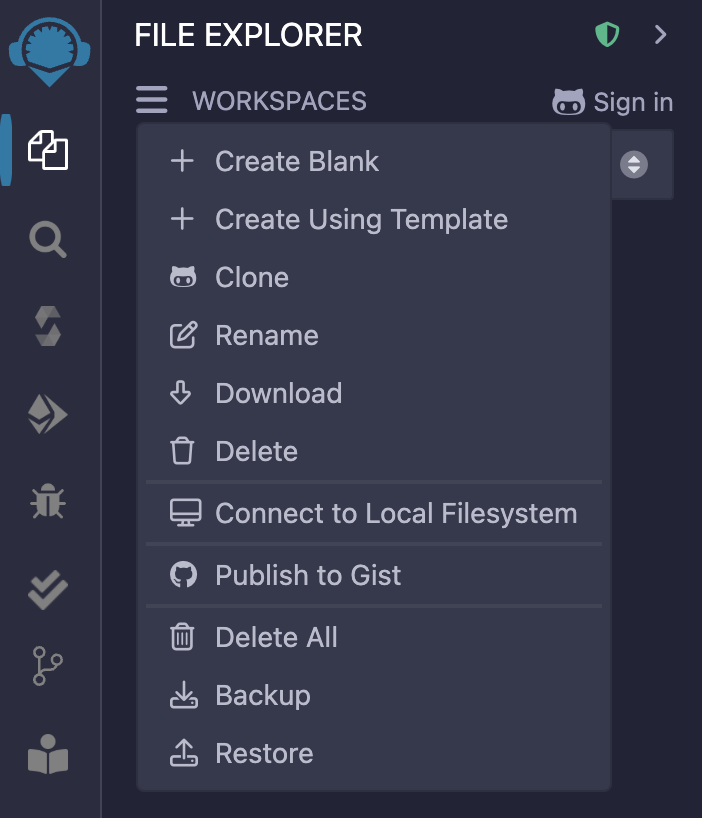Toggle the workspaces hamburger menu

point(152,101)
